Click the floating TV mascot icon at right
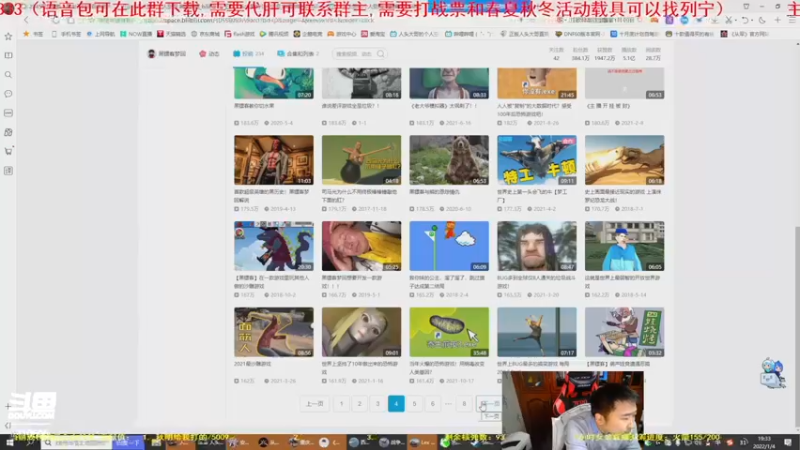This screenshot has width=800, height=450. coord(772,373)
